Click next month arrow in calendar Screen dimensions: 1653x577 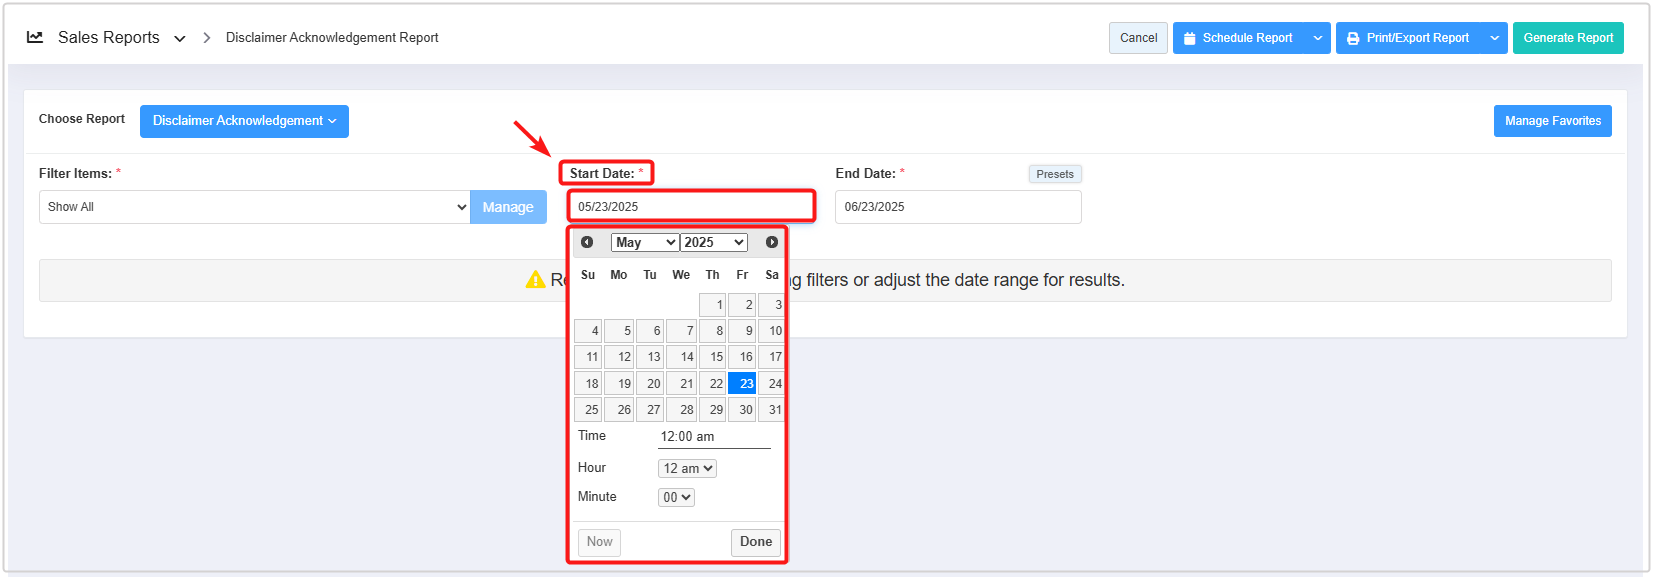[771, 242]
